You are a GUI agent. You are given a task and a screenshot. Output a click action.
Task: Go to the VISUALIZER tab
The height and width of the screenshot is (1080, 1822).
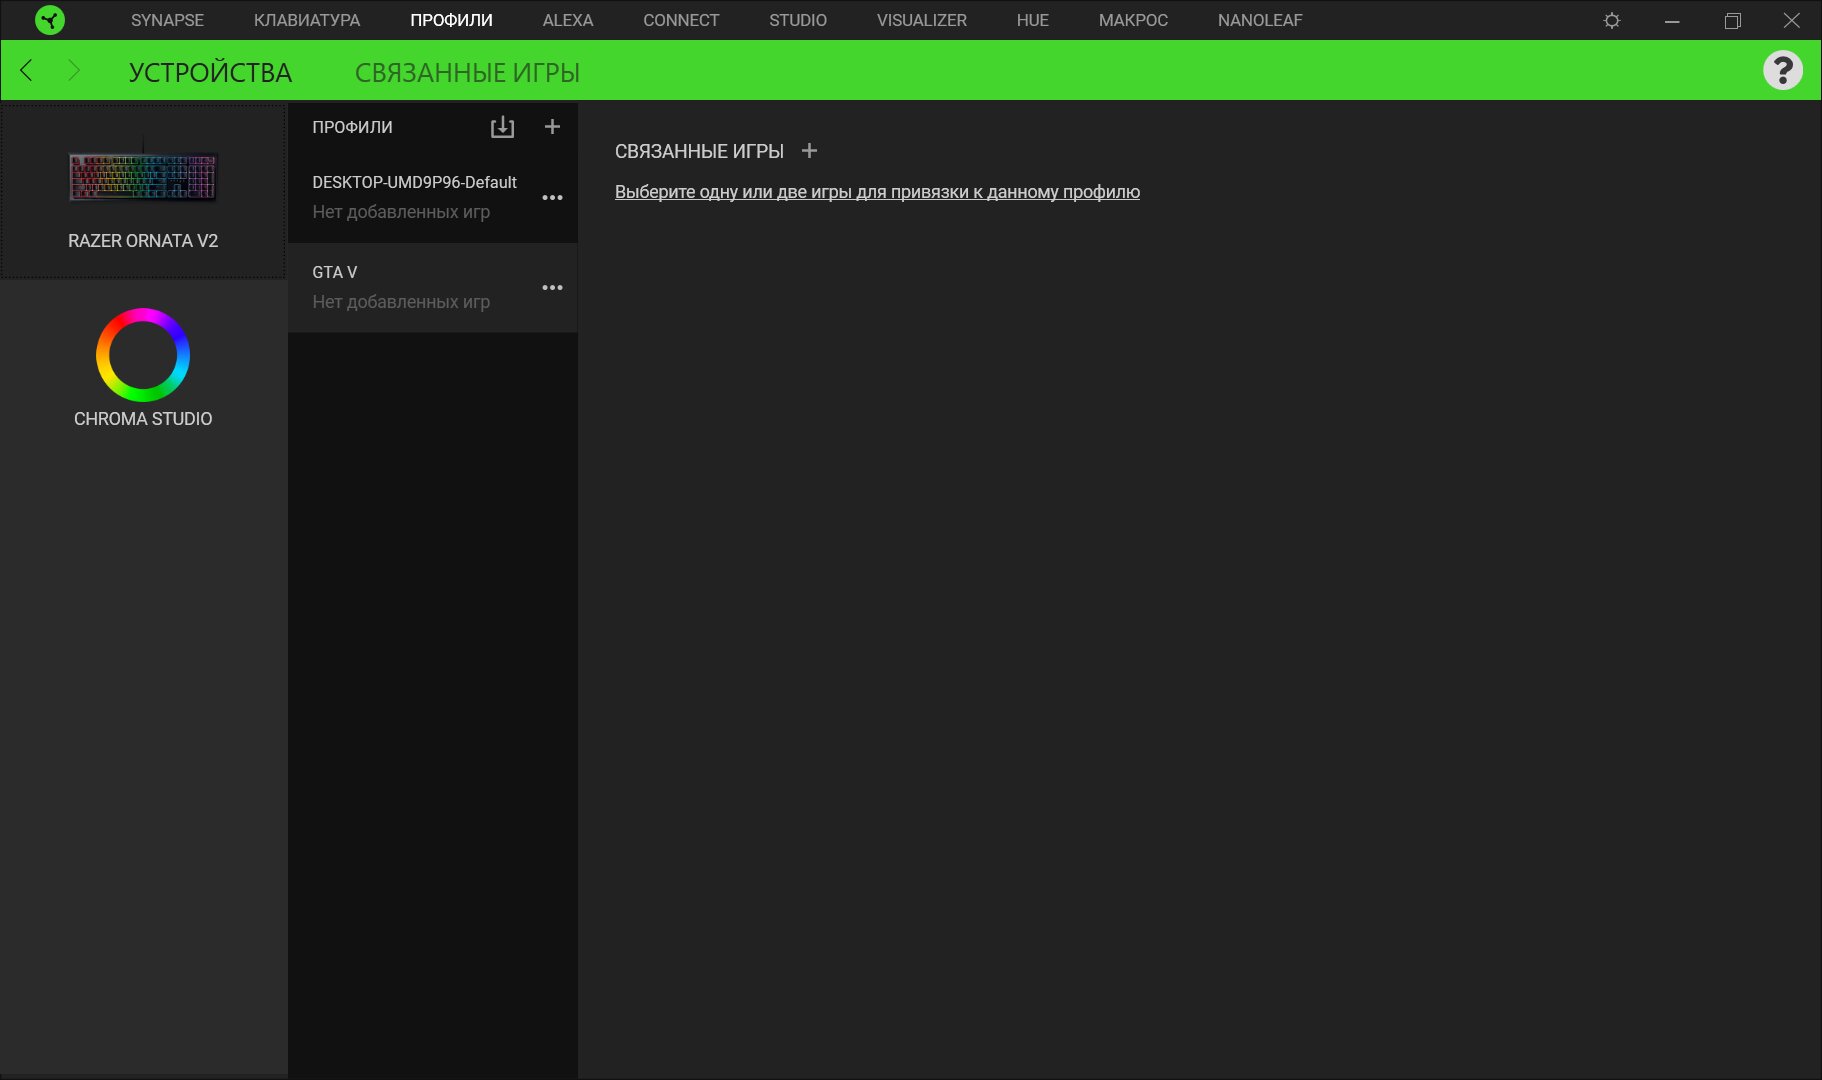[922, 20]
